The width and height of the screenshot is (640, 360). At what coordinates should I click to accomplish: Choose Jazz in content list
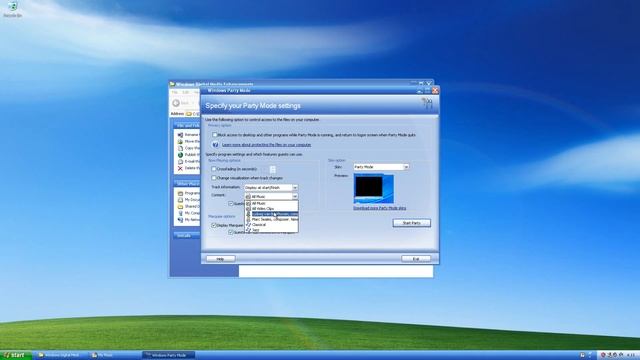[x=271, y=230]
